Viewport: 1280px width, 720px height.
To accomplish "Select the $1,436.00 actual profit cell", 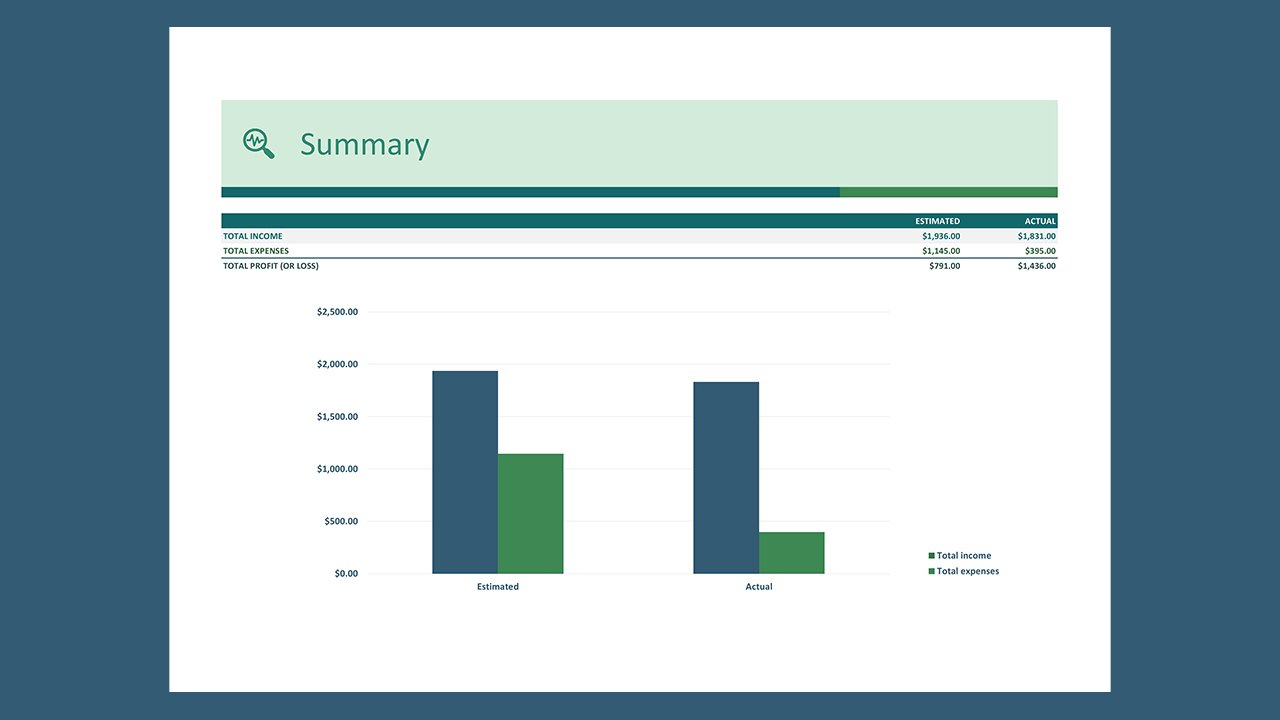I will (1037, 265).
